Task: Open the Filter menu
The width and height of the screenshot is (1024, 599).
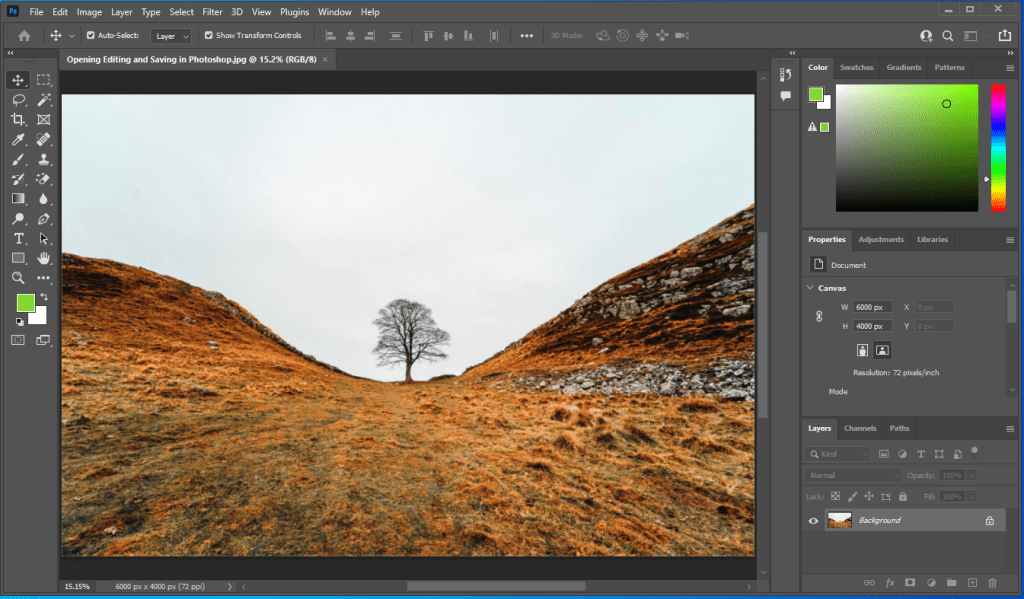Action: (x=212, y=12)
